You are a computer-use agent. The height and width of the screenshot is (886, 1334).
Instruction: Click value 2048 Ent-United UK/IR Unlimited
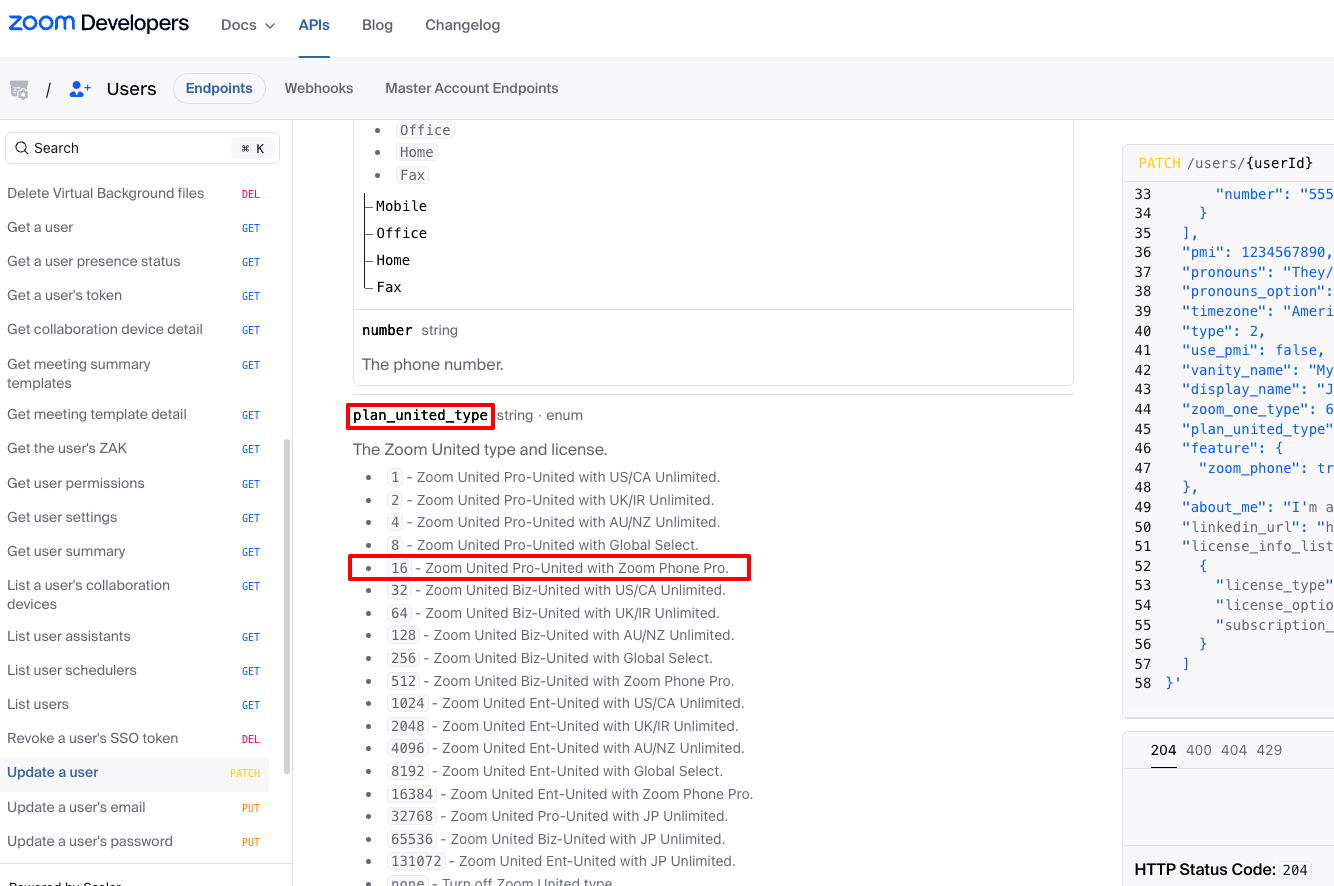(564, 726)
